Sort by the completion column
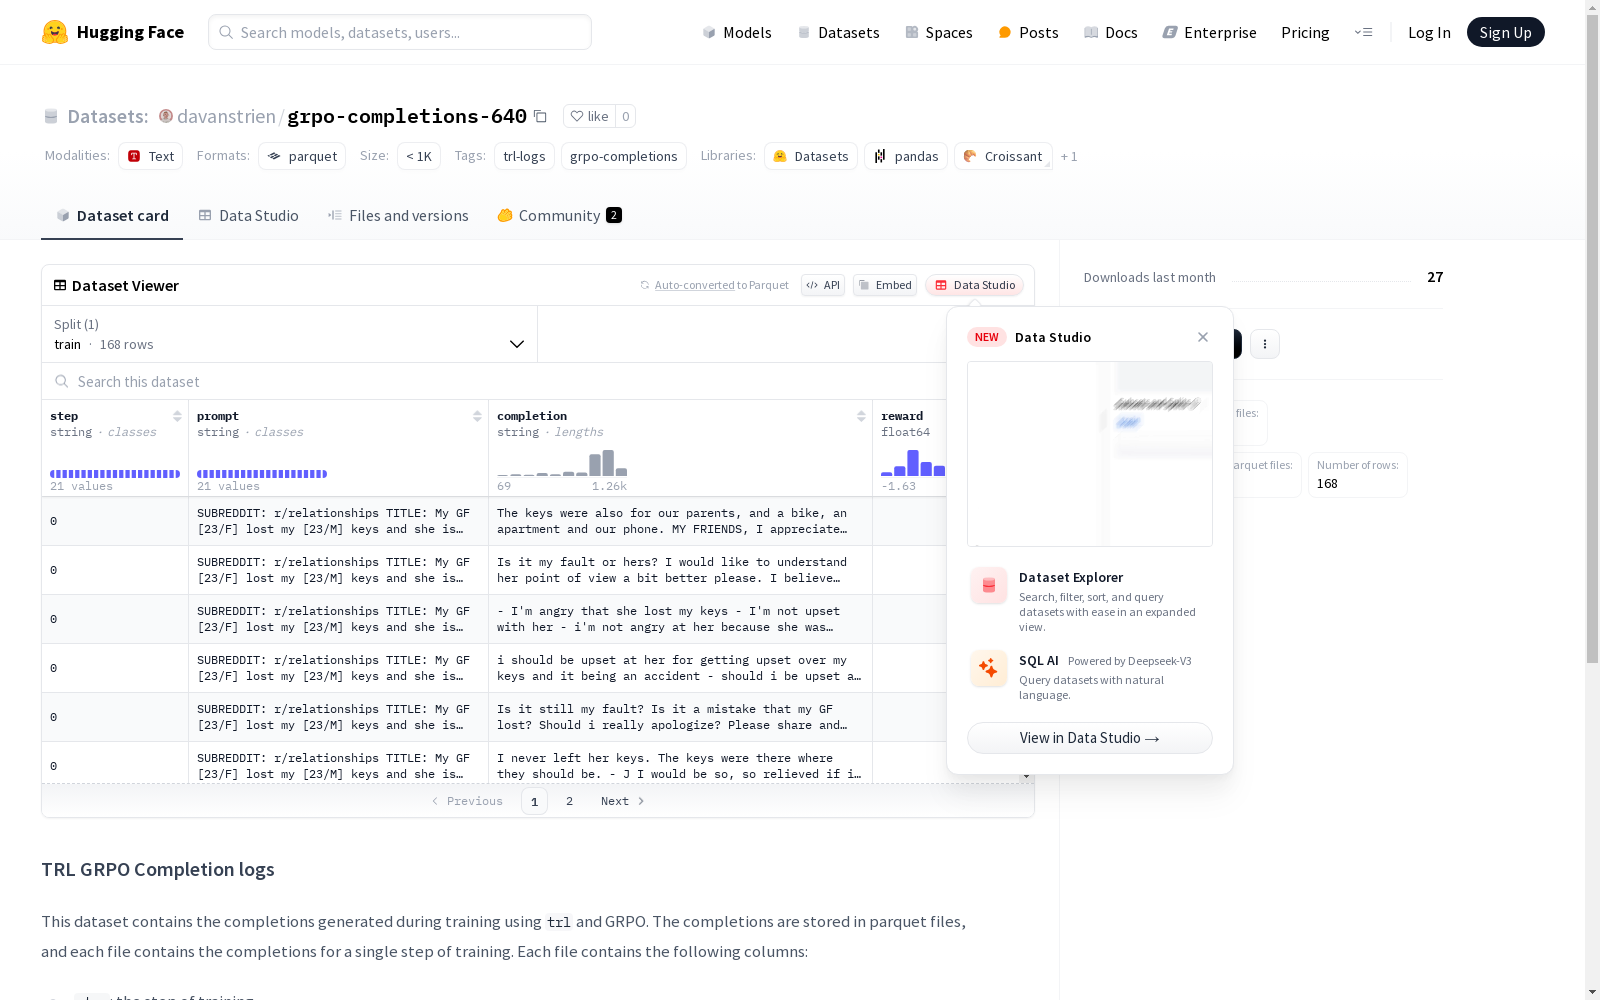This screenshot has height=1000, width=1600. tap(861, 416)
